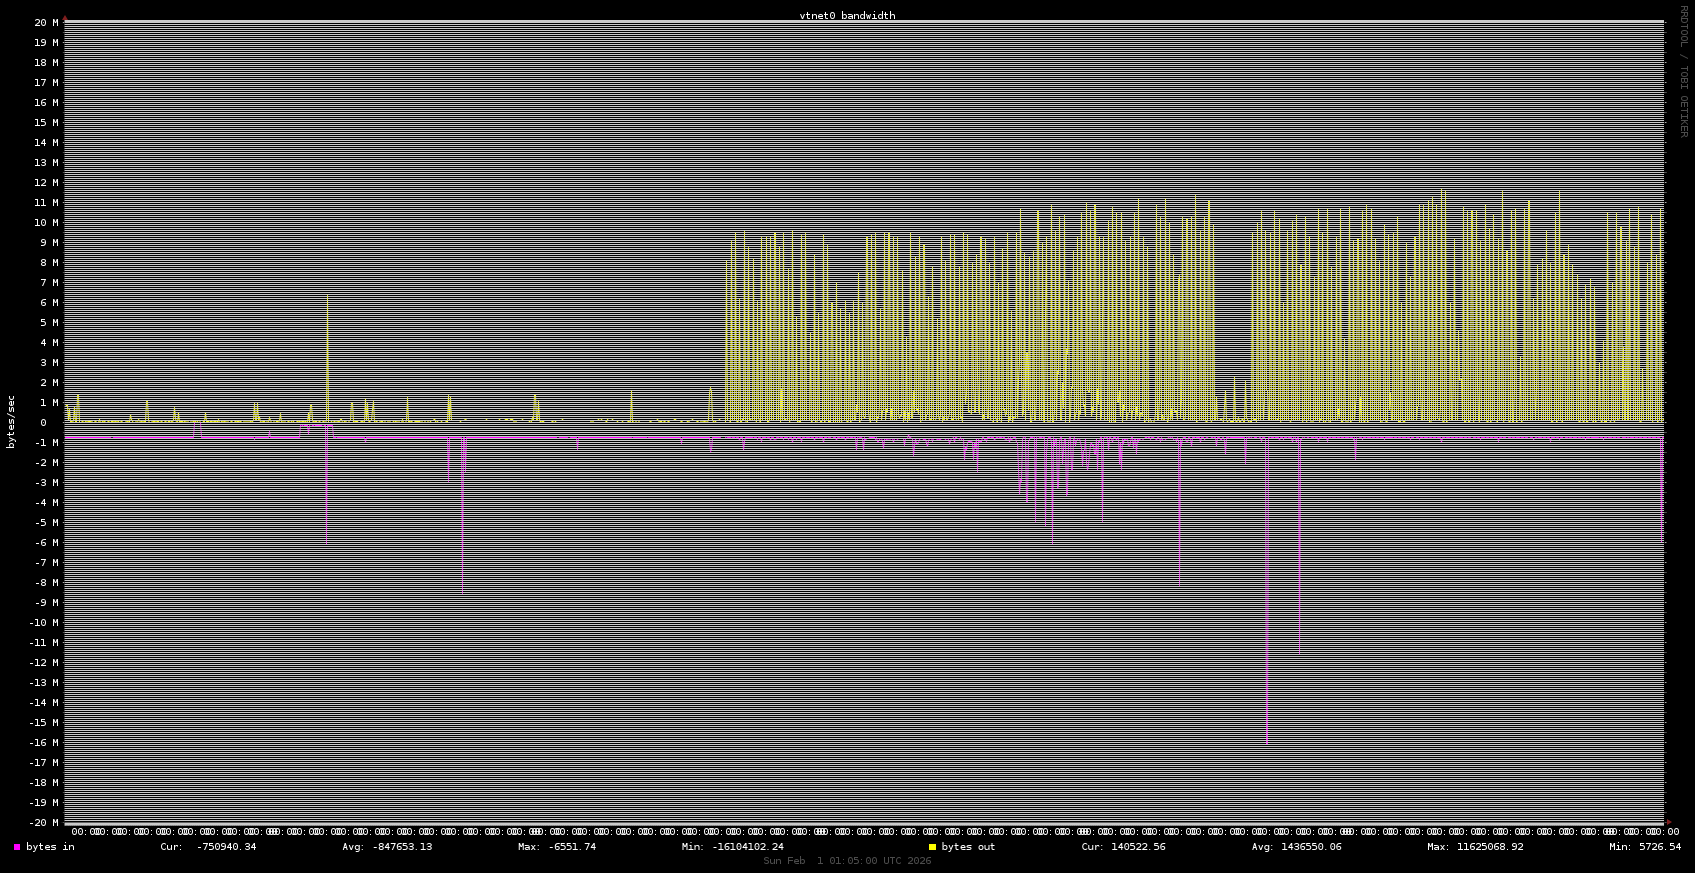Viewport: 1695px width, 873px height.
Task: Click the 'bytes/sec' vertical axis label
Action: 11,421
